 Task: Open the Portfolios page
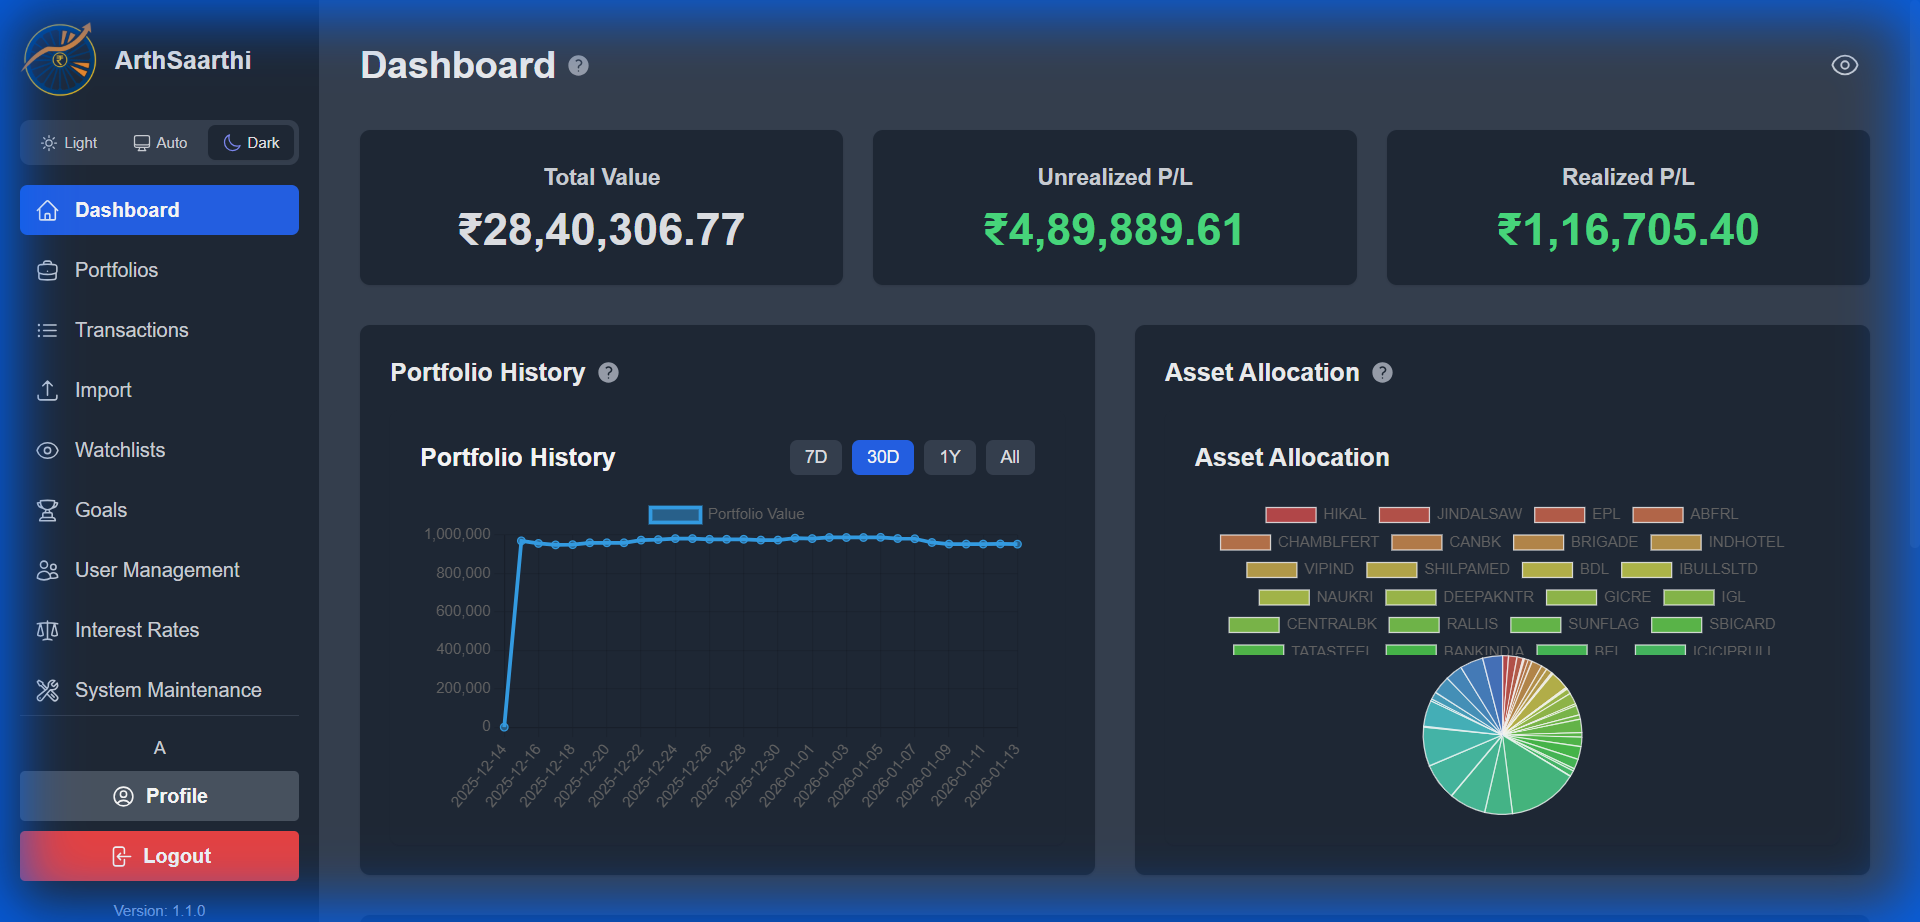pos(116,271)
